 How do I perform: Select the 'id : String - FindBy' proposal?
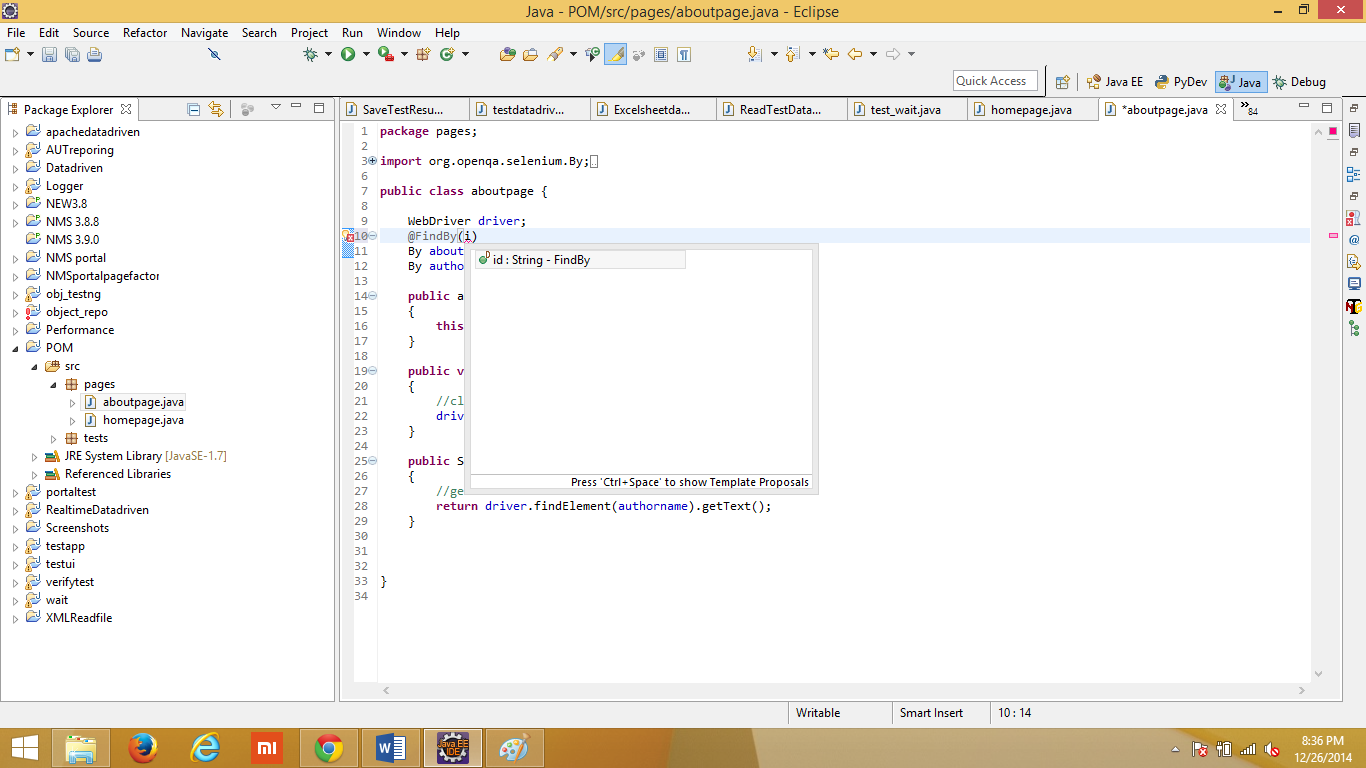click(x=540, y=259)
